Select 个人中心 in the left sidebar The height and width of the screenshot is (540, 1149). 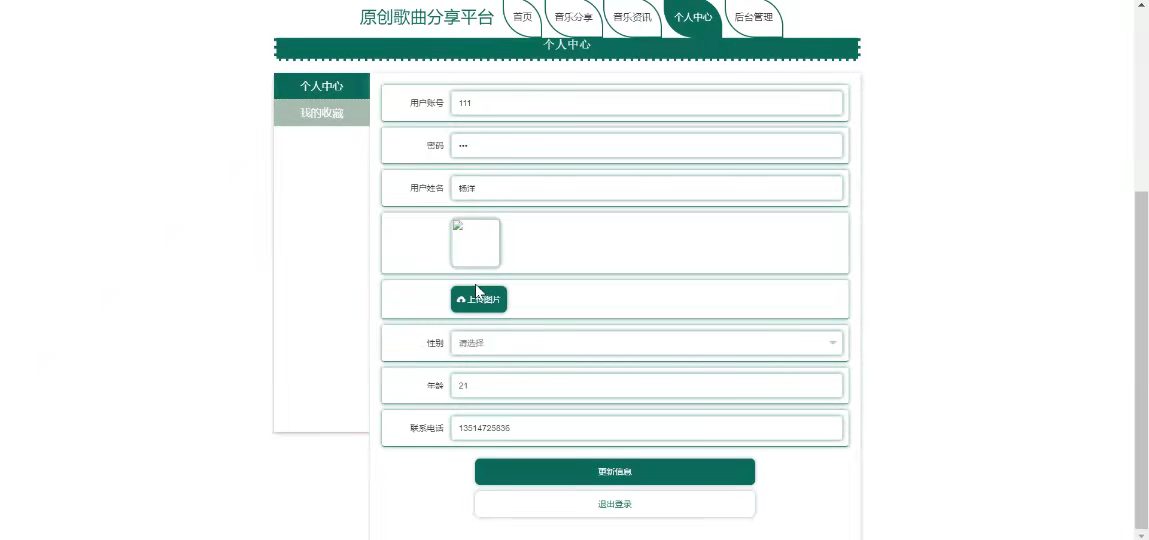(322, 86)
